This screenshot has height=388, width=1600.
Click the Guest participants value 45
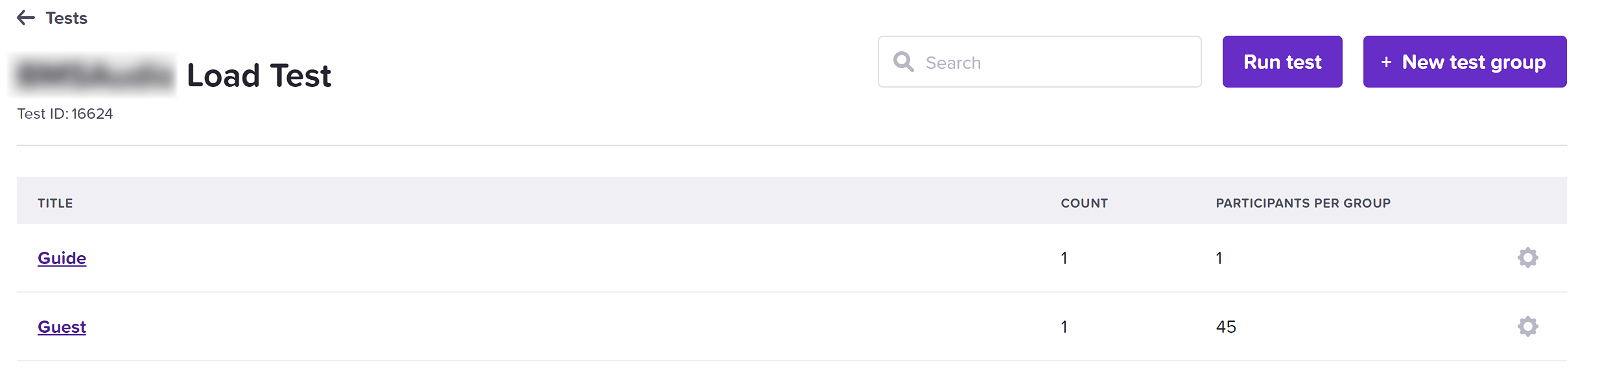click(1226, 327)
